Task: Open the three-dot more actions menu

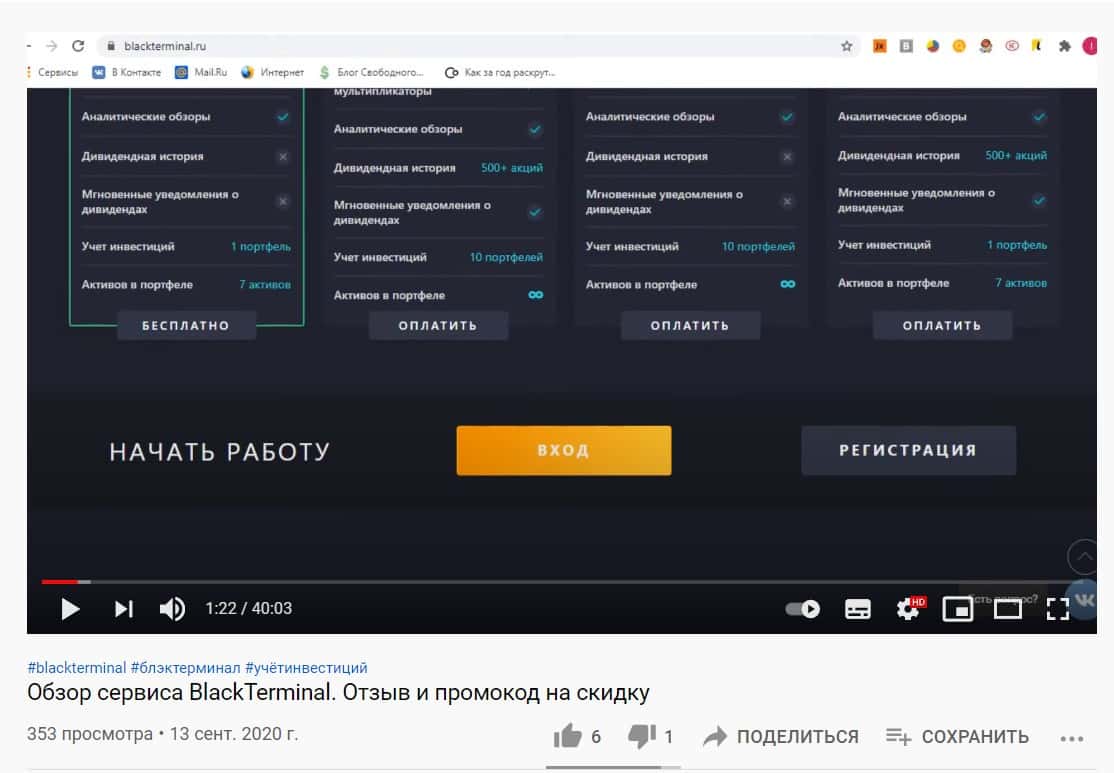Action: pyautogui.click(x=1071, y=739)
